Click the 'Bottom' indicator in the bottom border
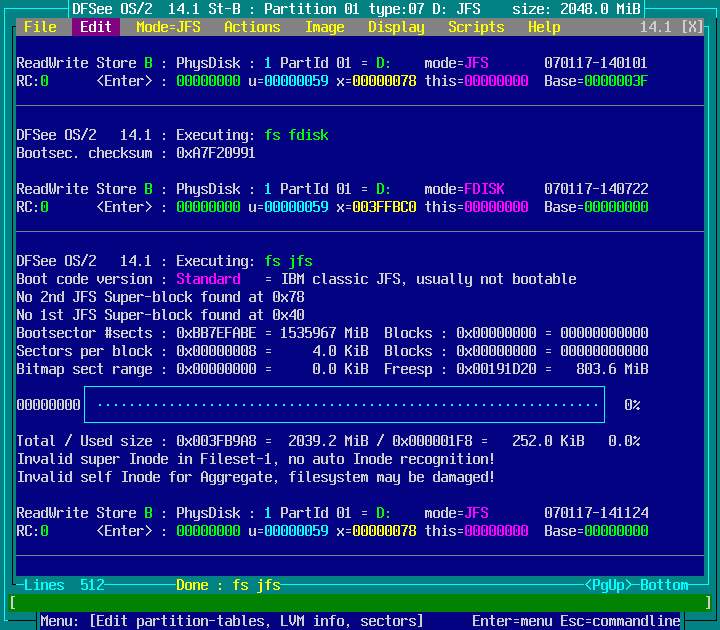 tap(664, 585)
